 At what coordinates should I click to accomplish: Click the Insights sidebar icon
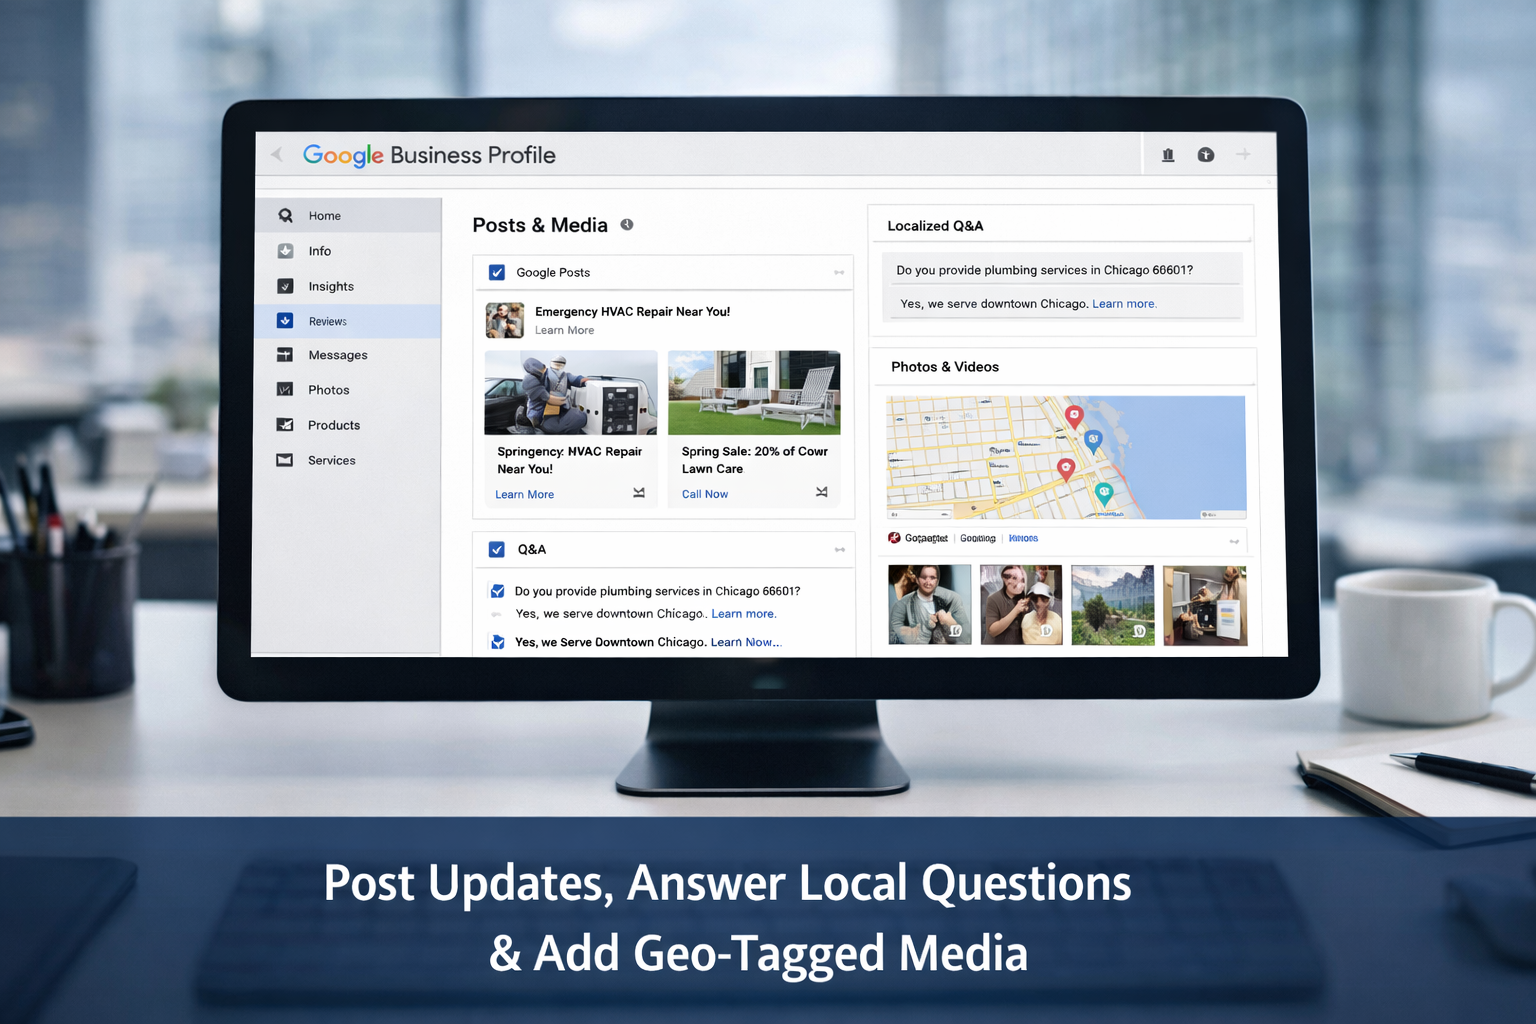click(286, 286)
